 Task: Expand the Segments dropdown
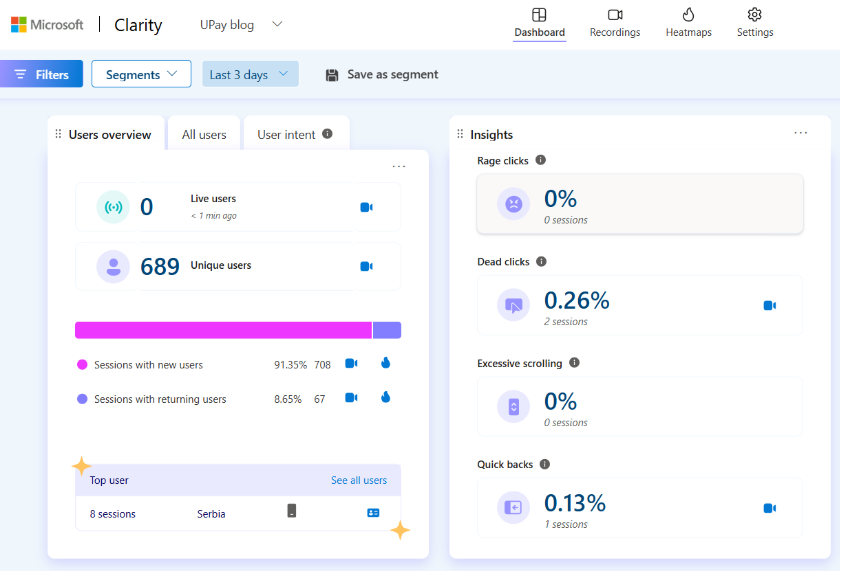click(x=141, y=74)
